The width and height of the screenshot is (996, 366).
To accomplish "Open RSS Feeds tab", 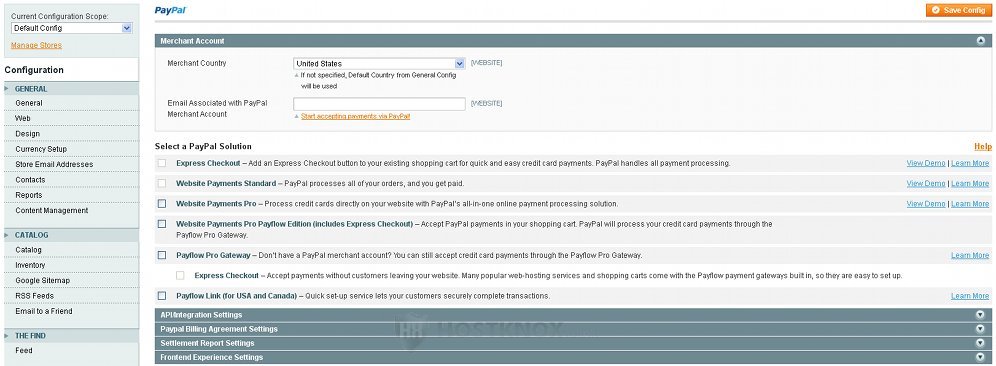I will tap(71, 296).
